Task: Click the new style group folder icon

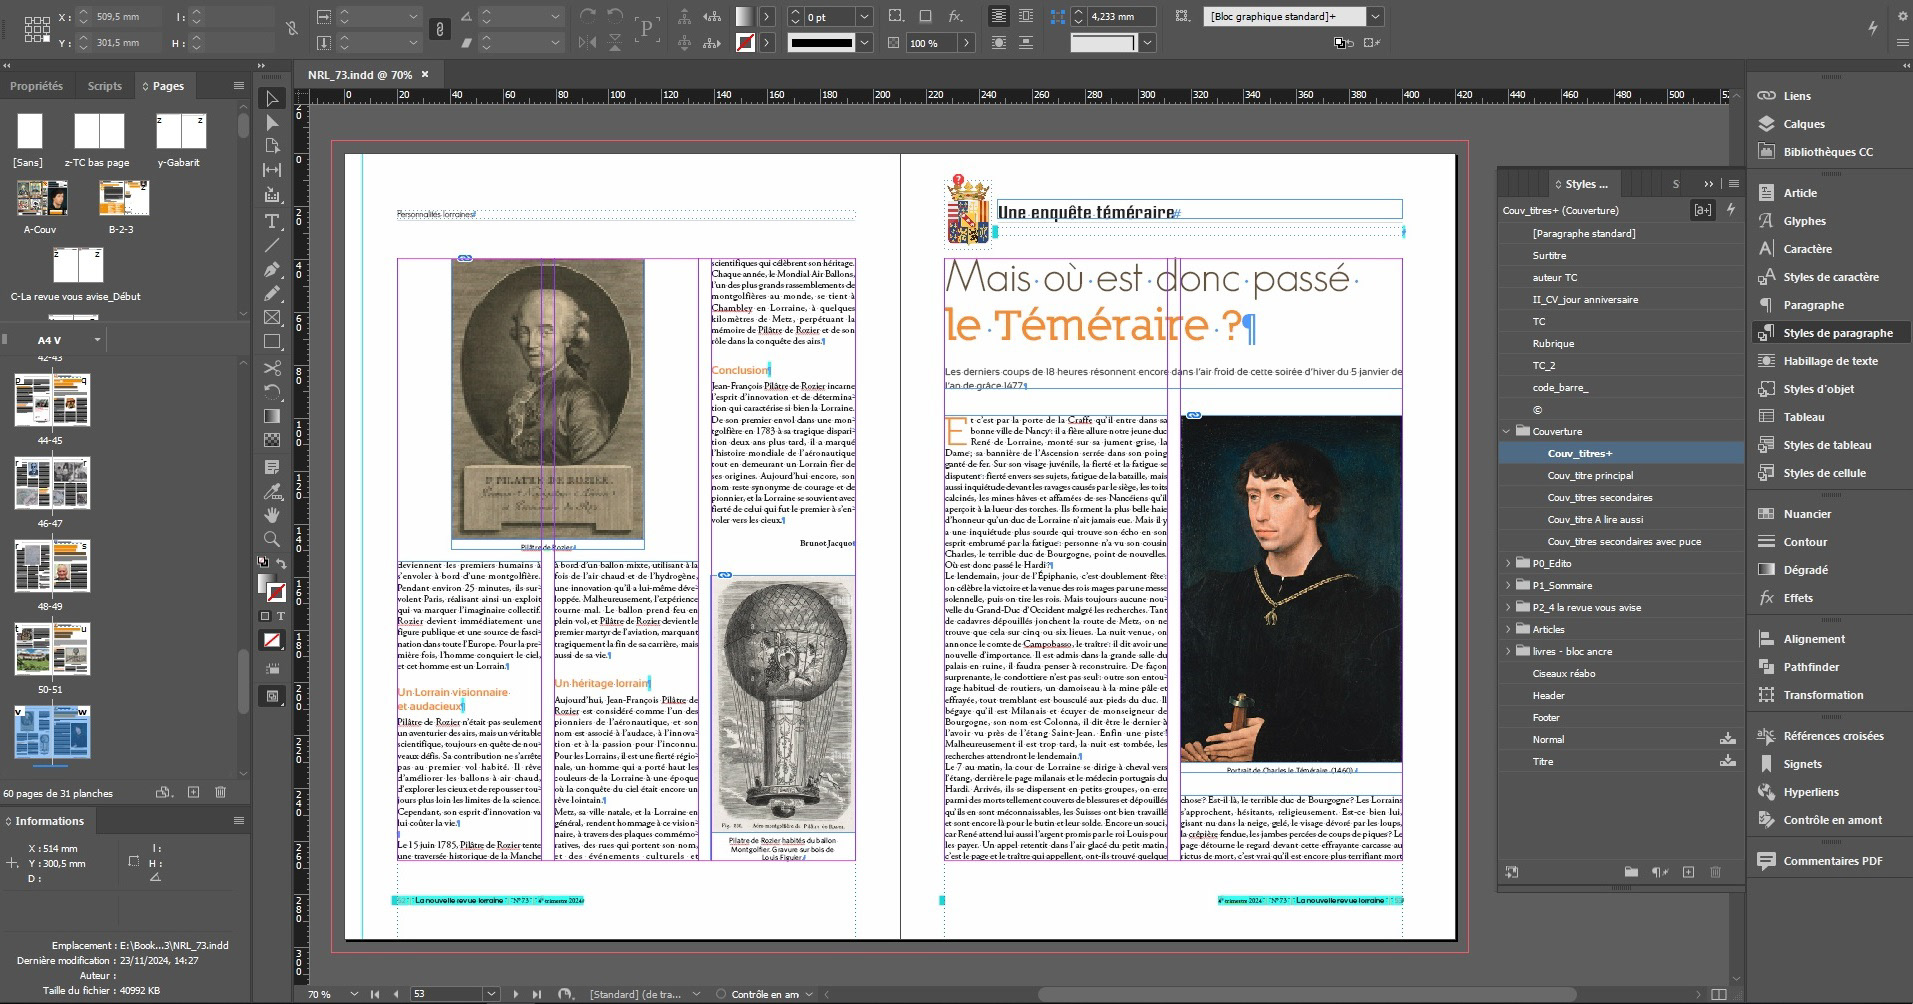Action: 1631,872
